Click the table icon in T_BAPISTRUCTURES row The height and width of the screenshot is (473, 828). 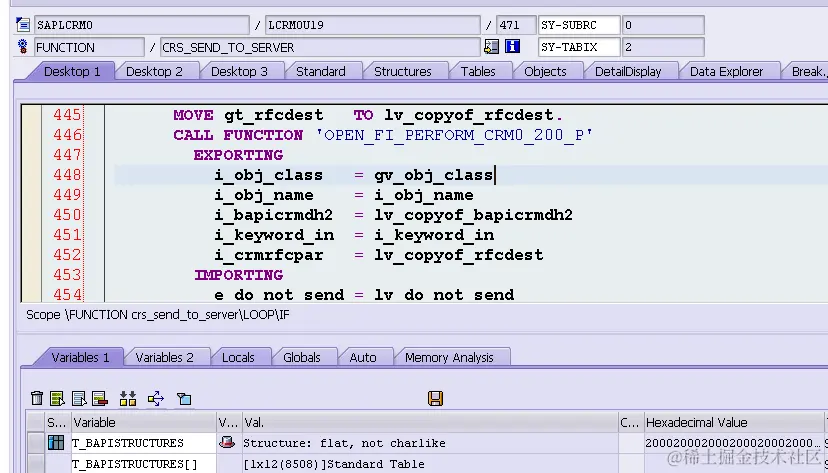pos(56,442)
